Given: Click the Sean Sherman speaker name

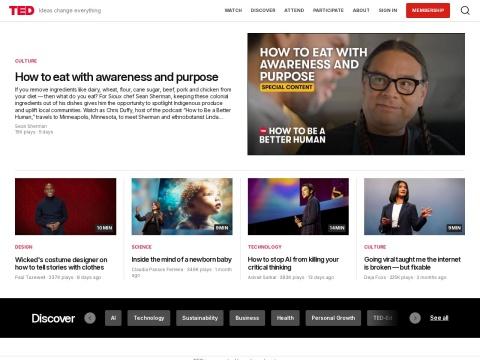Looking at the screenshot, I should pos(31,126).
